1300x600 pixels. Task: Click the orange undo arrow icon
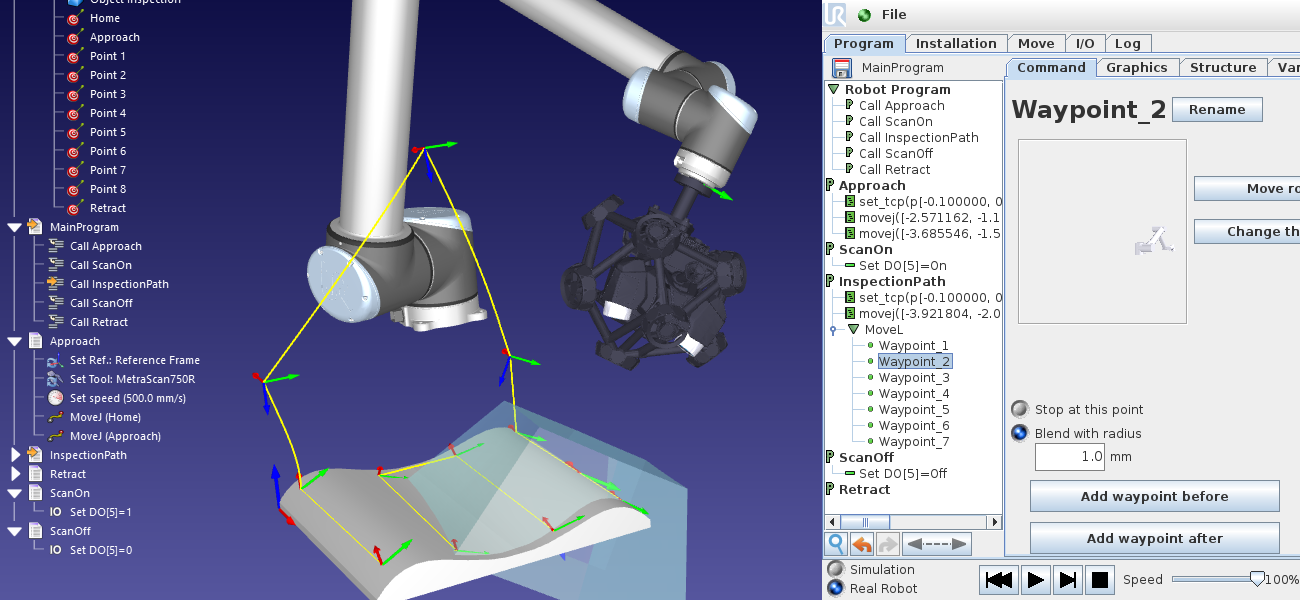click(x=862, y=544)
